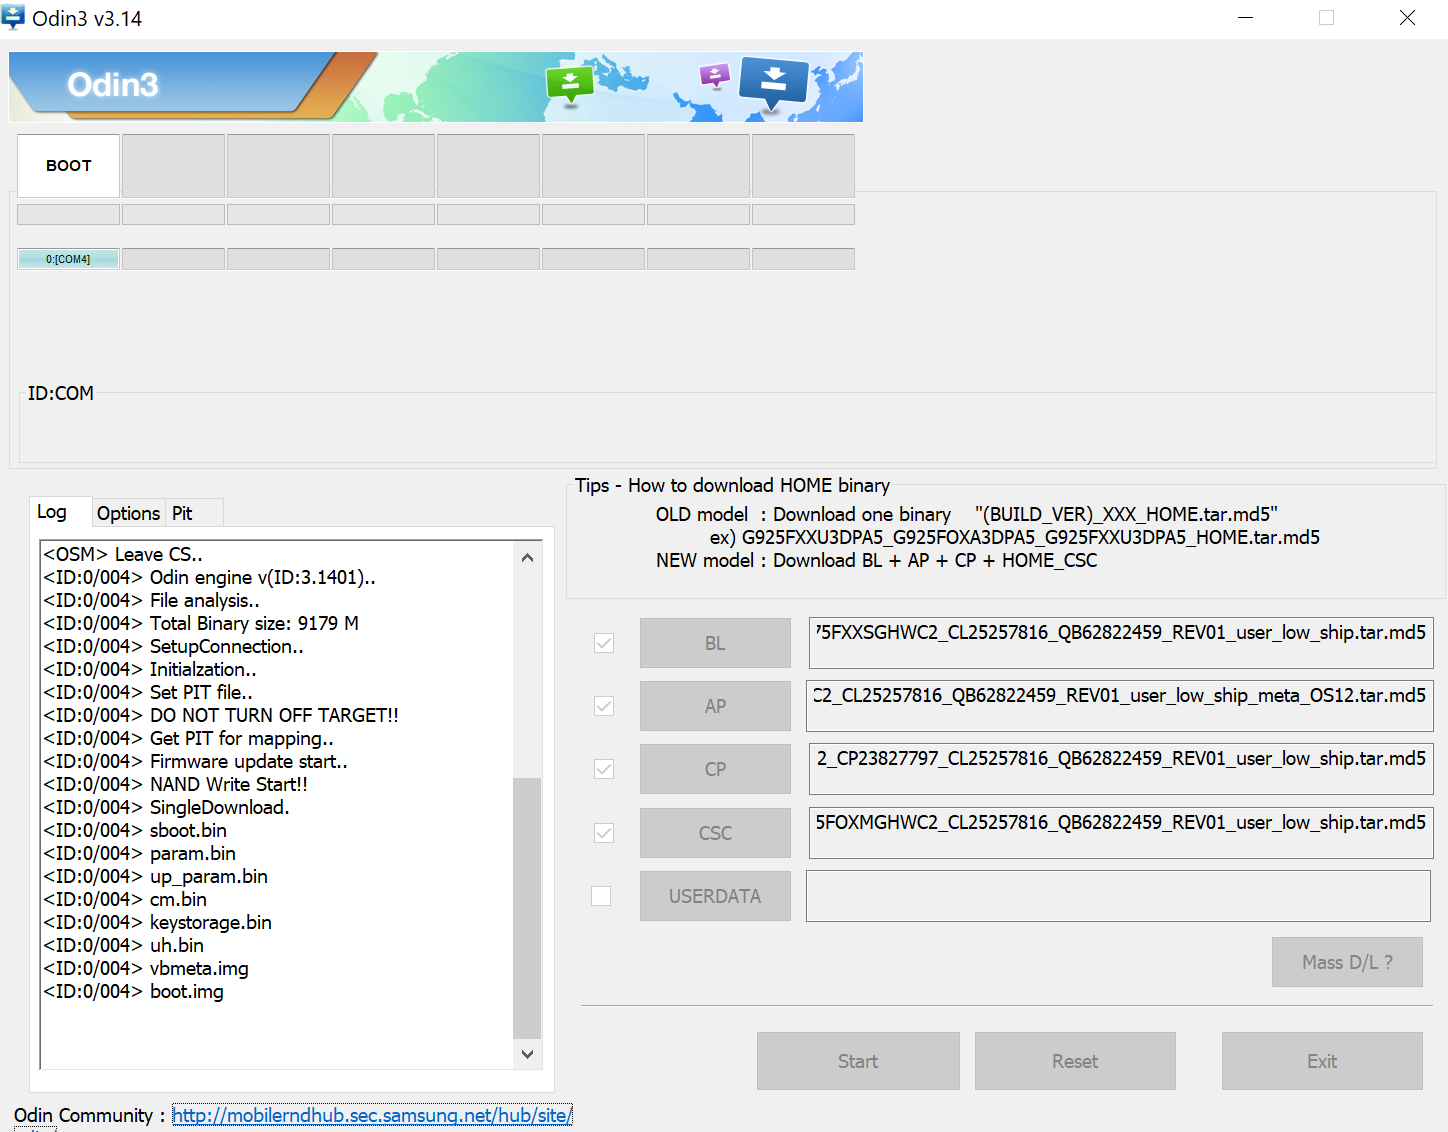Minimize the Odin3 window
The height and width of the screenshot is (1132, 1448).
[1245, 18]
